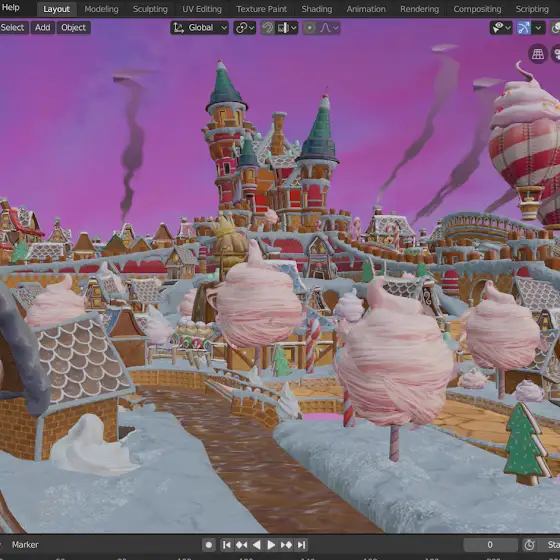Viewport: 560px width, 560px height.
Task: Expand the gizmo options dropdown arrow
Action: tap(539, 28)
